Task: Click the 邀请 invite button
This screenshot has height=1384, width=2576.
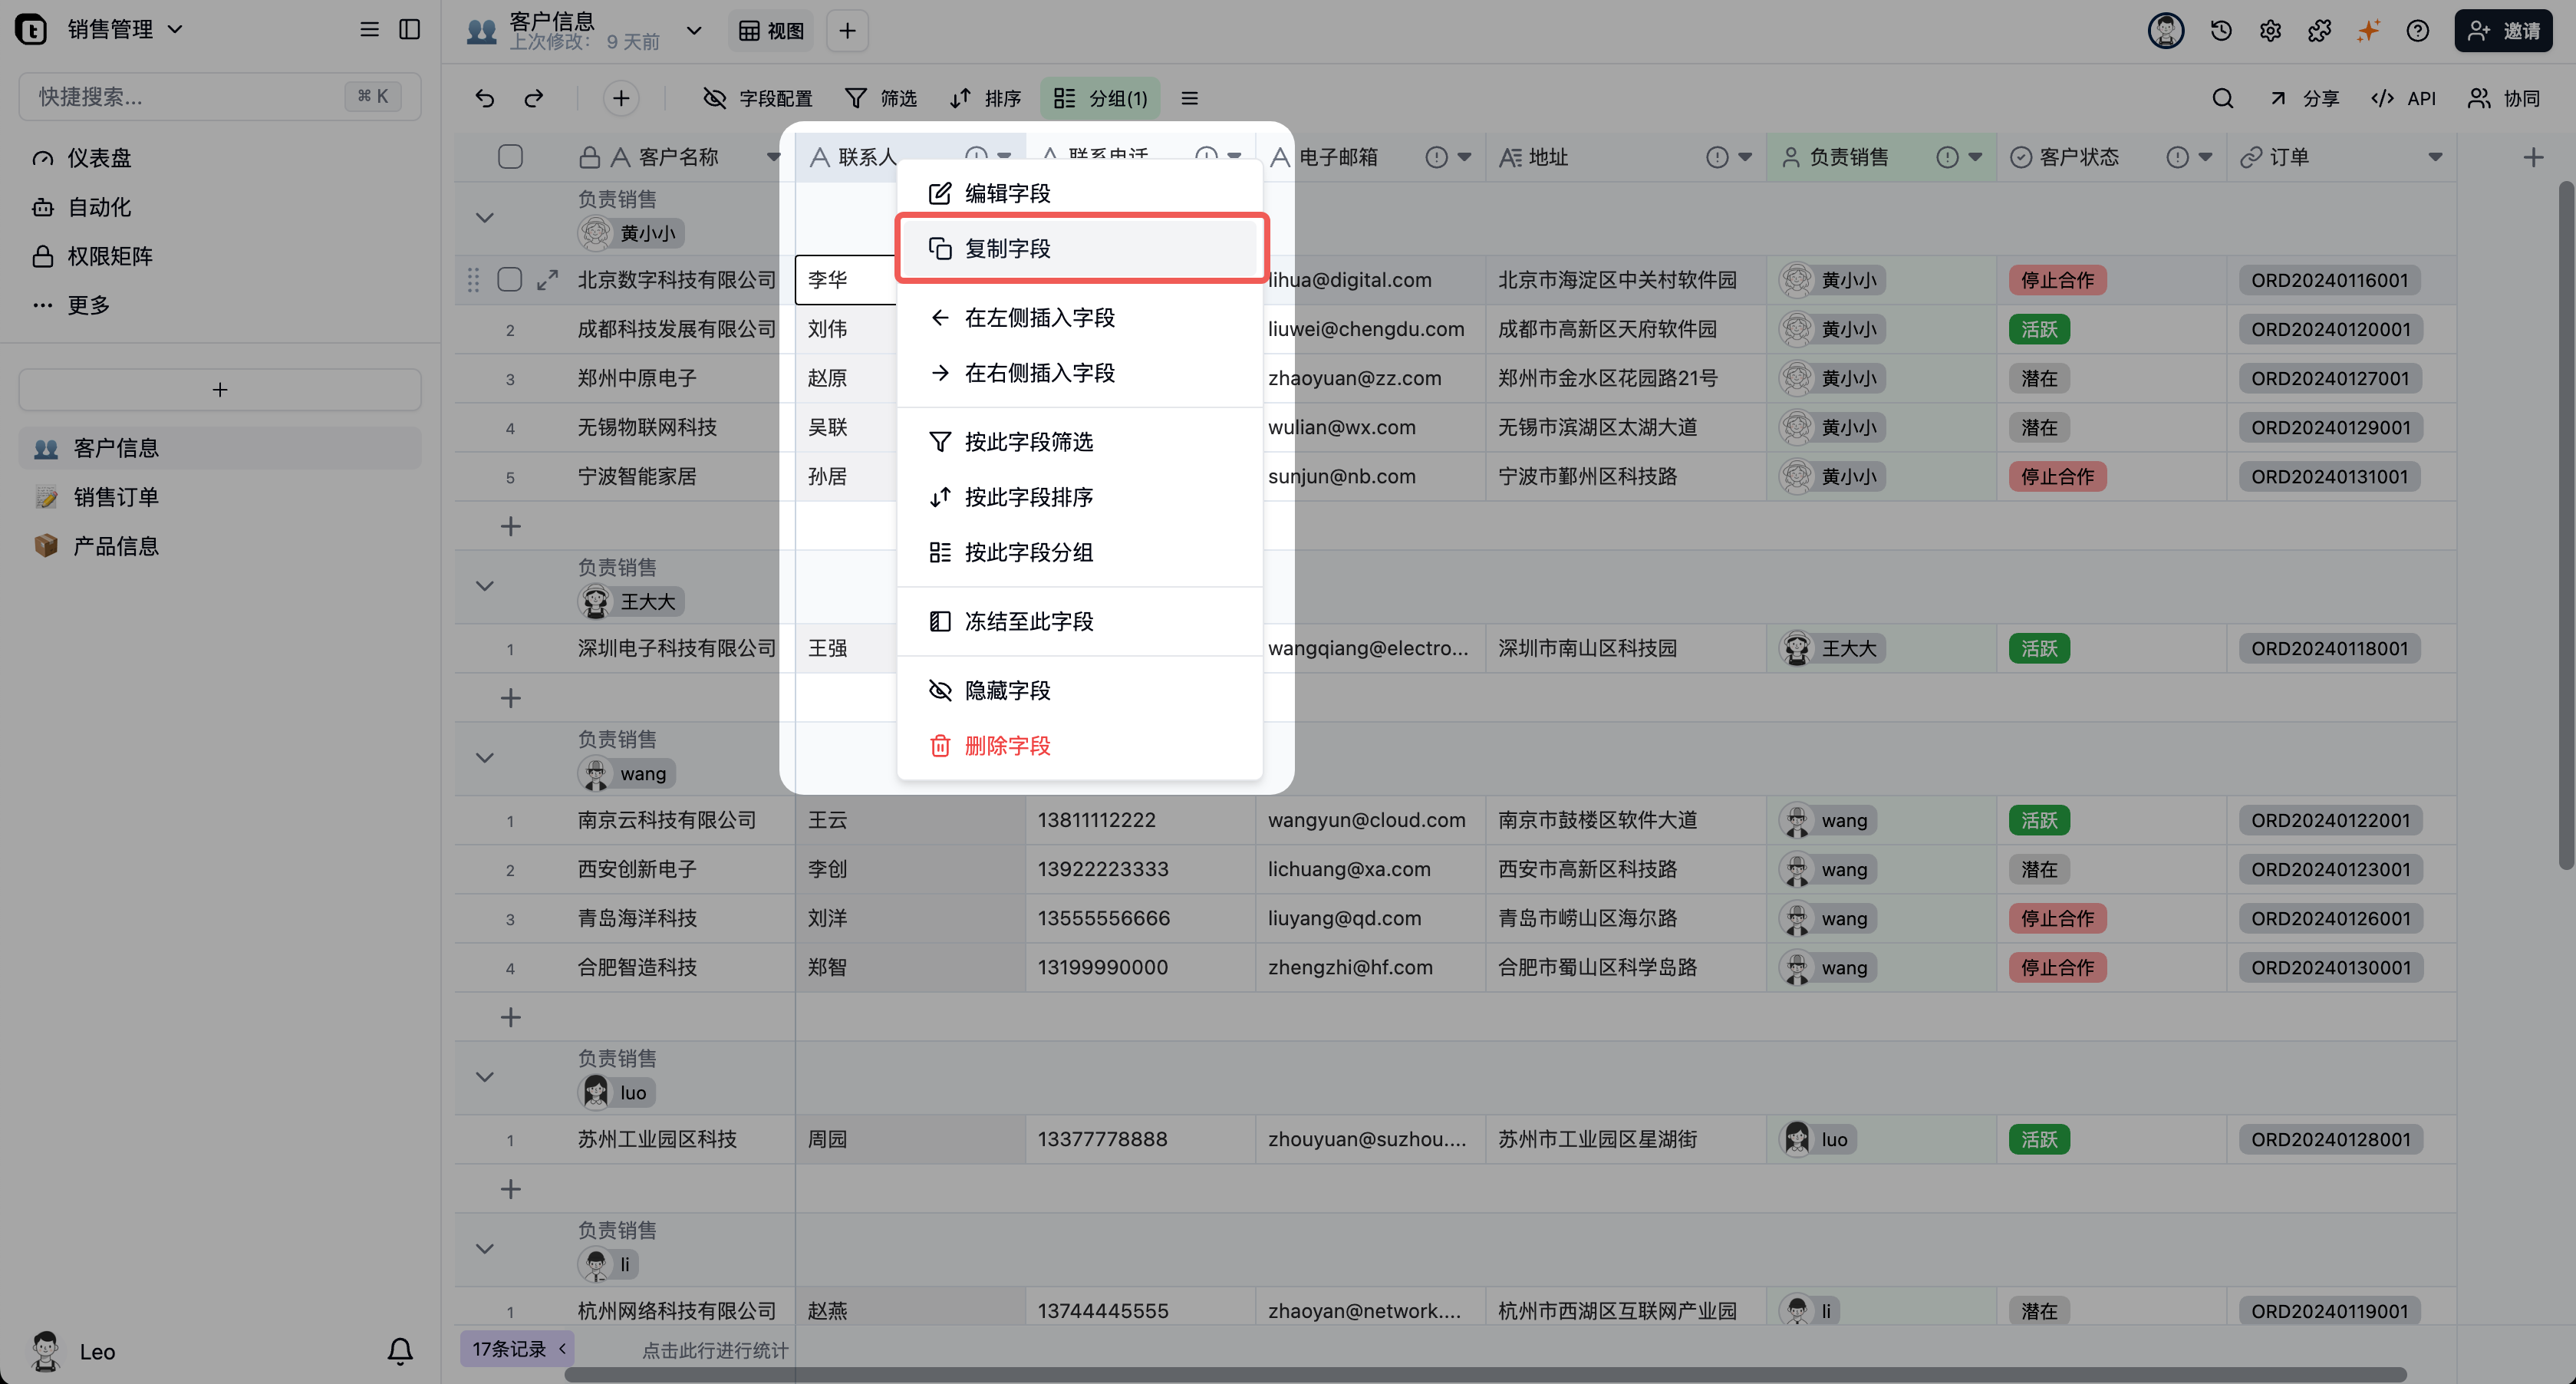Action: 2503,30
